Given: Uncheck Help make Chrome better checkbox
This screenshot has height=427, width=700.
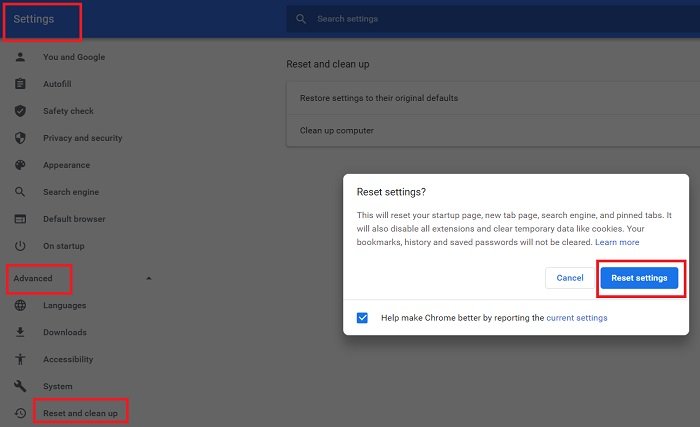Looking at the screenshot, I should 362,318.
